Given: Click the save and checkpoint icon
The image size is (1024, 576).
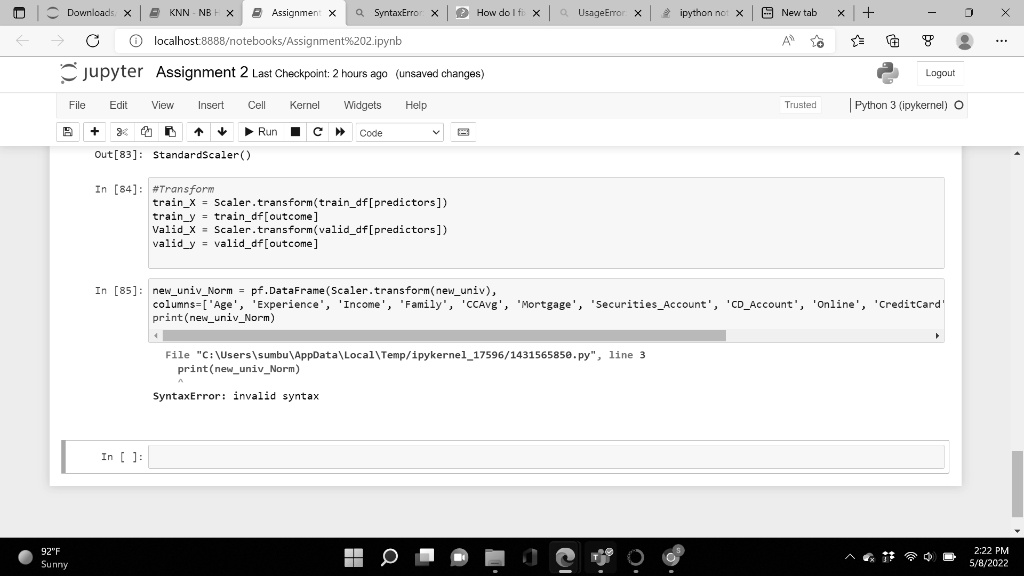Looking at the screenshot, I should (x=68, y=132).
